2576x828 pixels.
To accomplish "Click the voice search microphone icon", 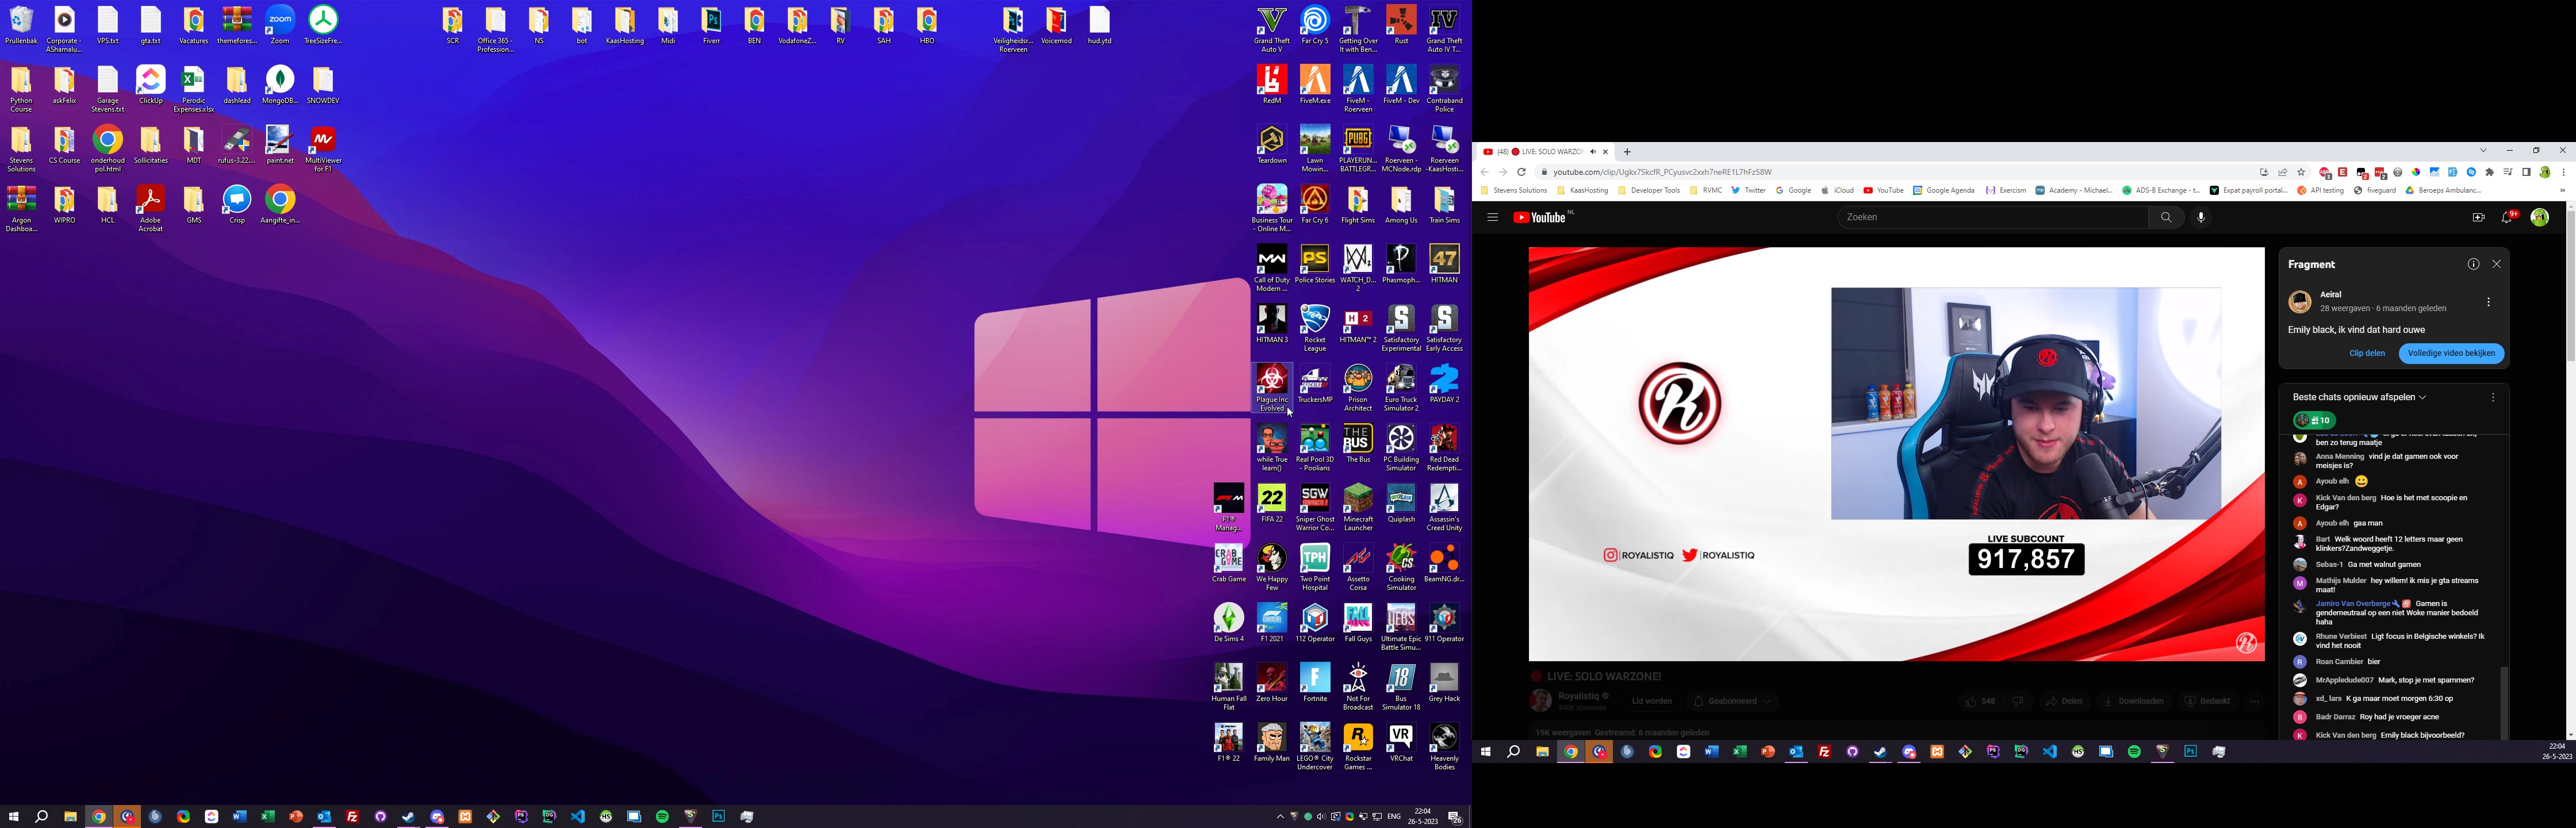I will [x=2201, y=217].
